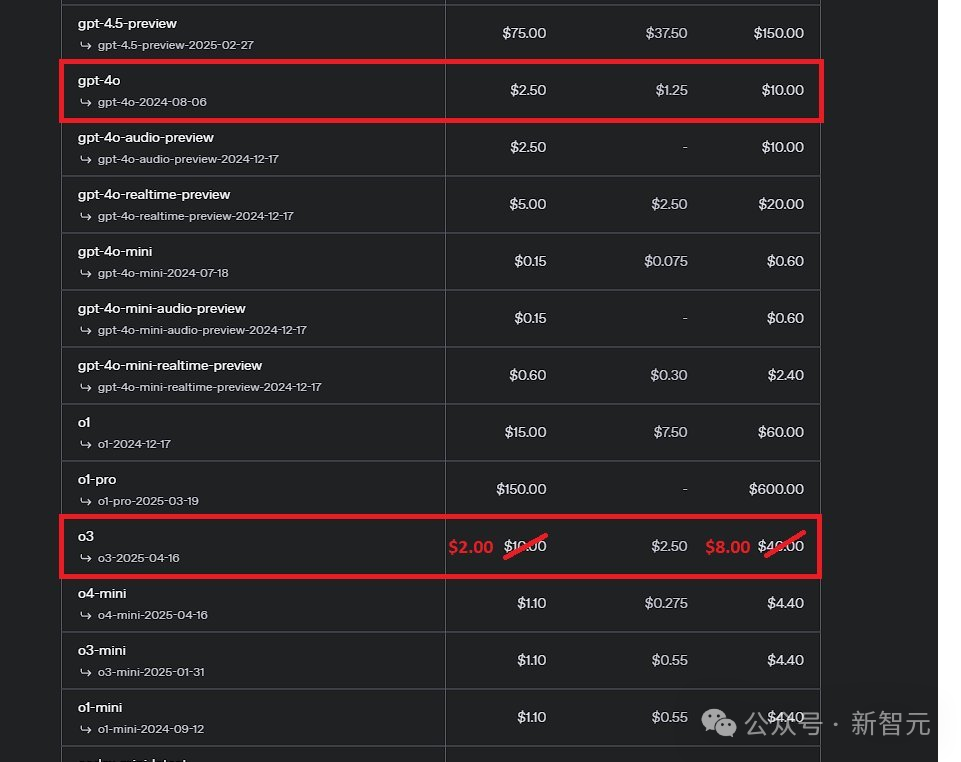Click the arrow icon beside o1-mini-2024-09-12
This screenshot has width=961, height=762.
click(x=86, y=729)
